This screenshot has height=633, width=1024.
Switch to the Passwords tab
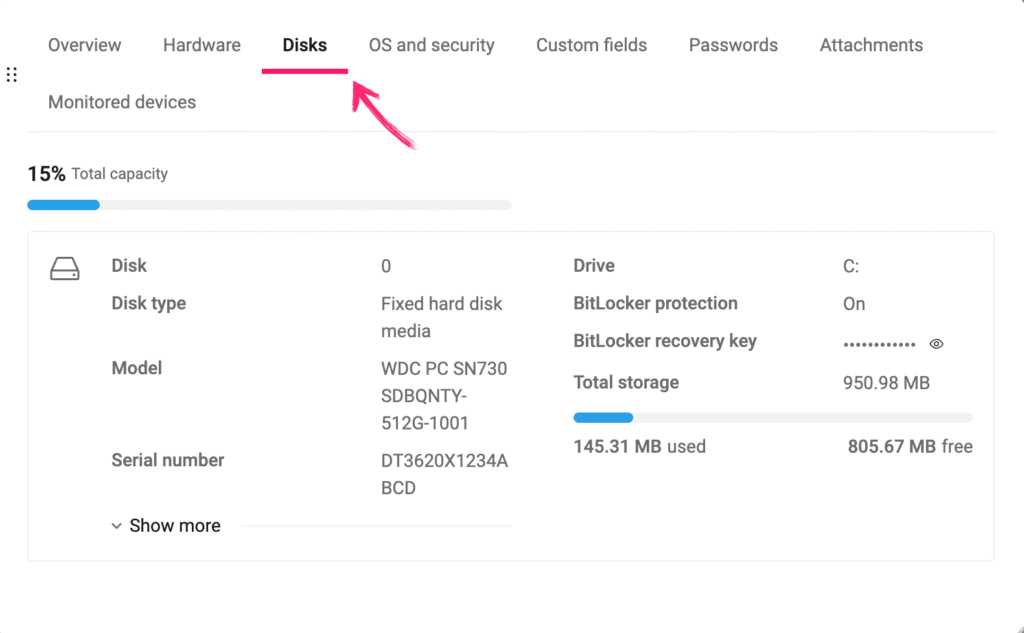(x=733, y=45)
